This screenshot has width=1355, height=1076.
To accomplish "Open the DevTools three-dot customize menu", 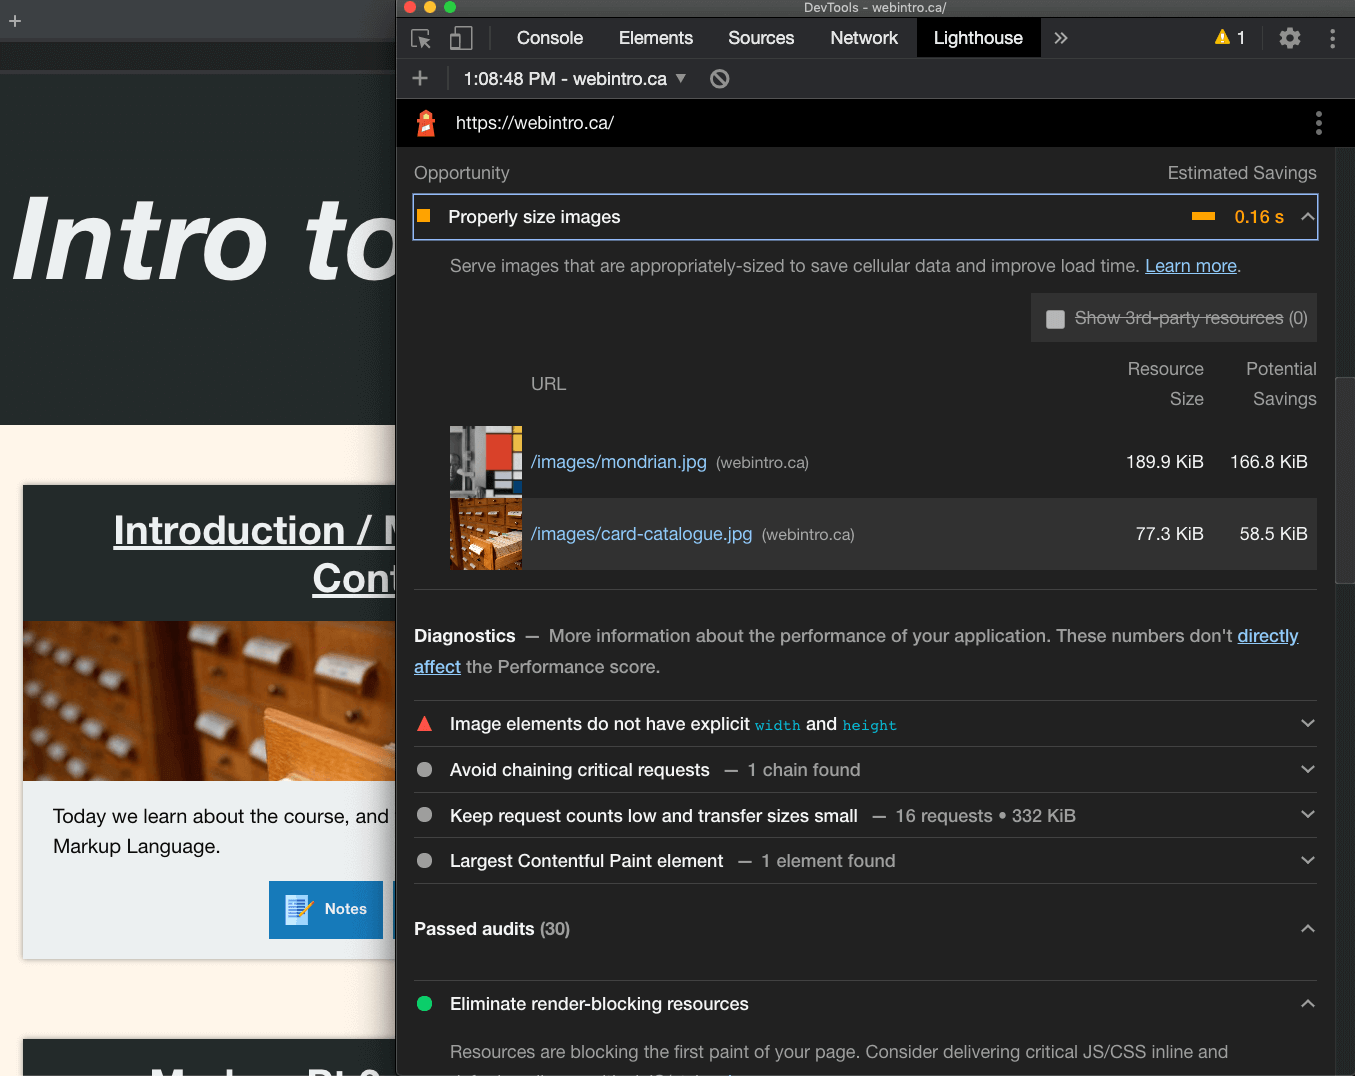I will point(1332,38).
